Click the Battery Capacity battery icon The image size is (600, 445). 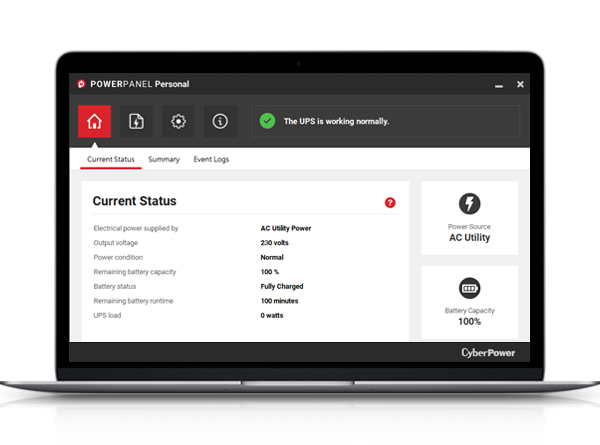pyautogui.click(x=469, y=289)
